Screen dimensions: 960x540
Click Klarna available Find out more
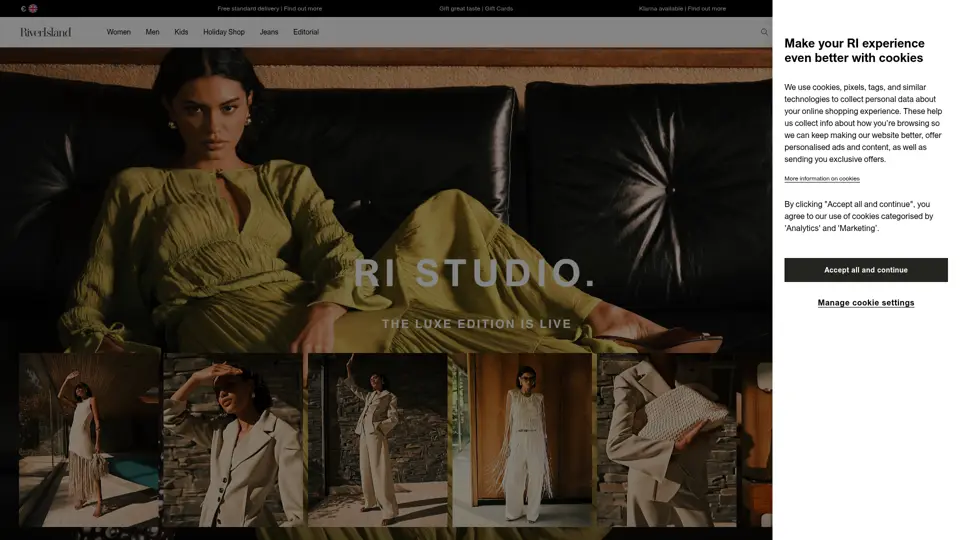(x=682, y=9)
